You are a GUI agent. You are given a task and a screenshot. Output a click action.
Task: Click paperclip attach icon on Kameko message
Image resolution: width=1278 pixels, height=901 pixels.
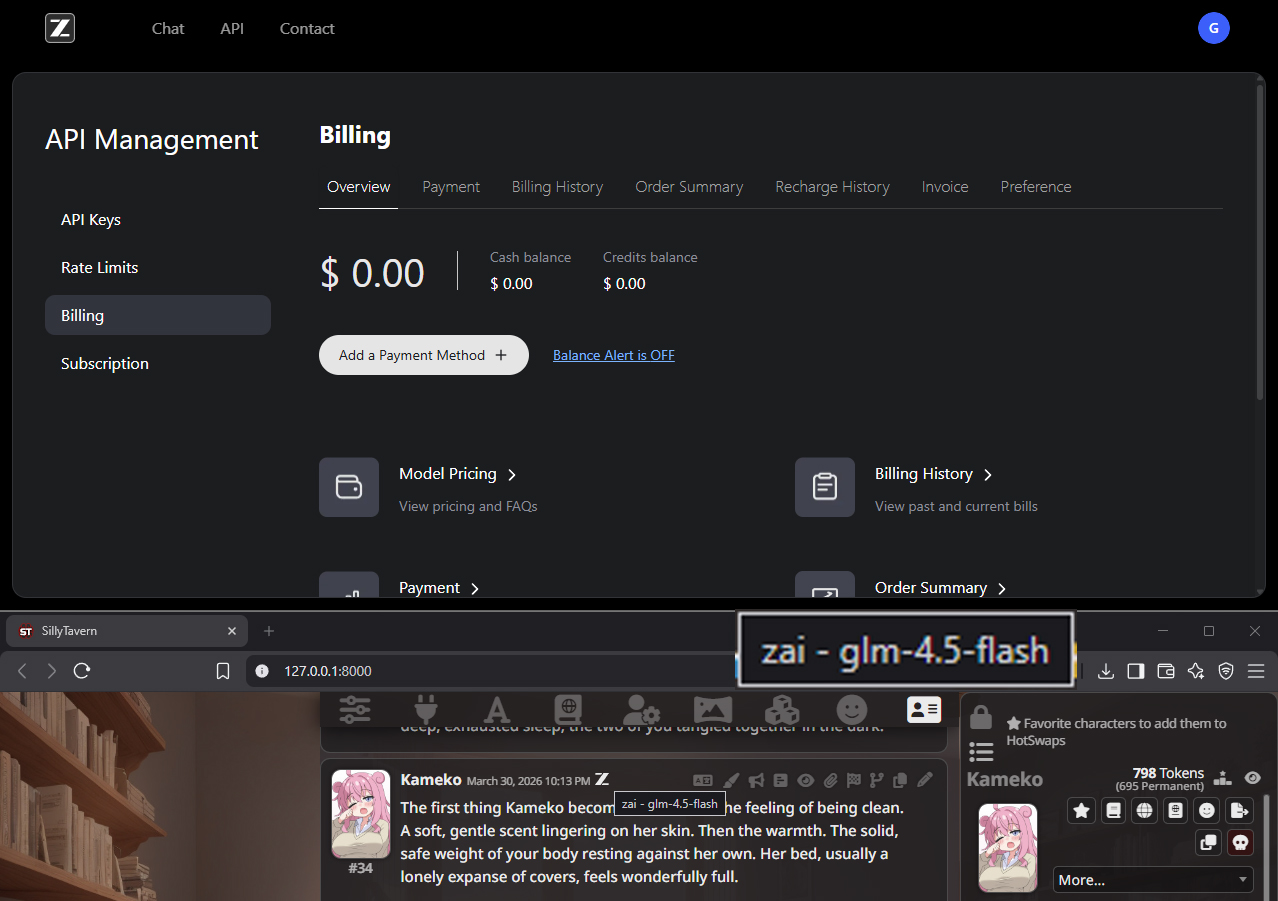click(830, 780)
